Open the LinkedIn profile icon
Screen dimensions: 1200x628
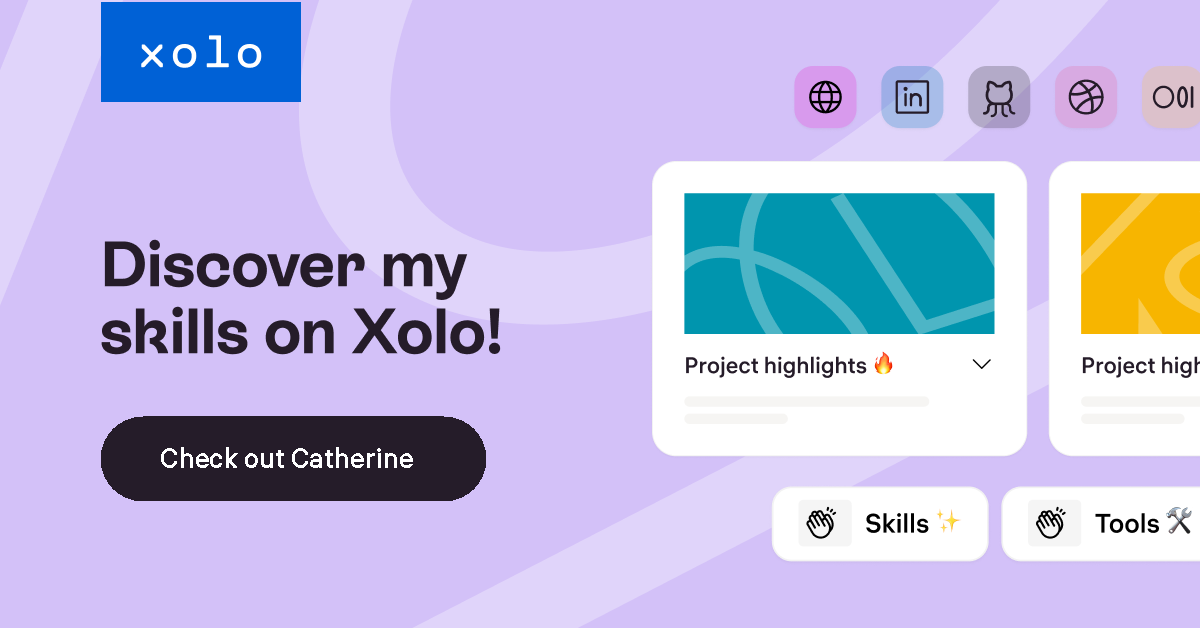(x=912, y=97)
